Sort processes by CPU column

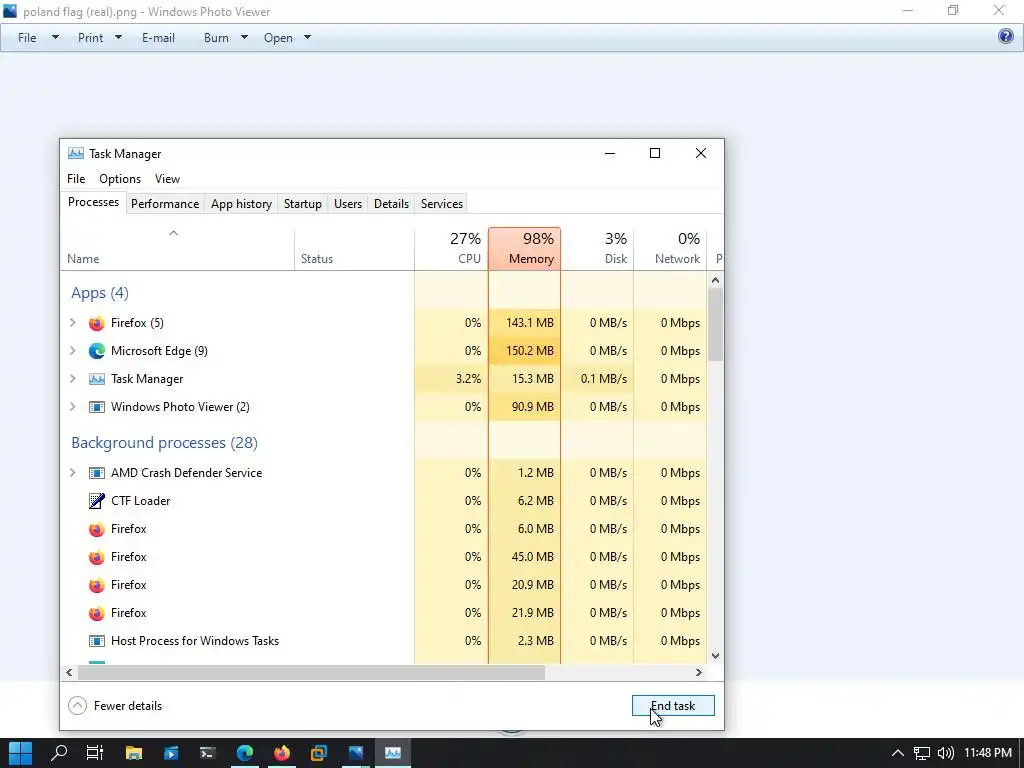coord(451,249)
